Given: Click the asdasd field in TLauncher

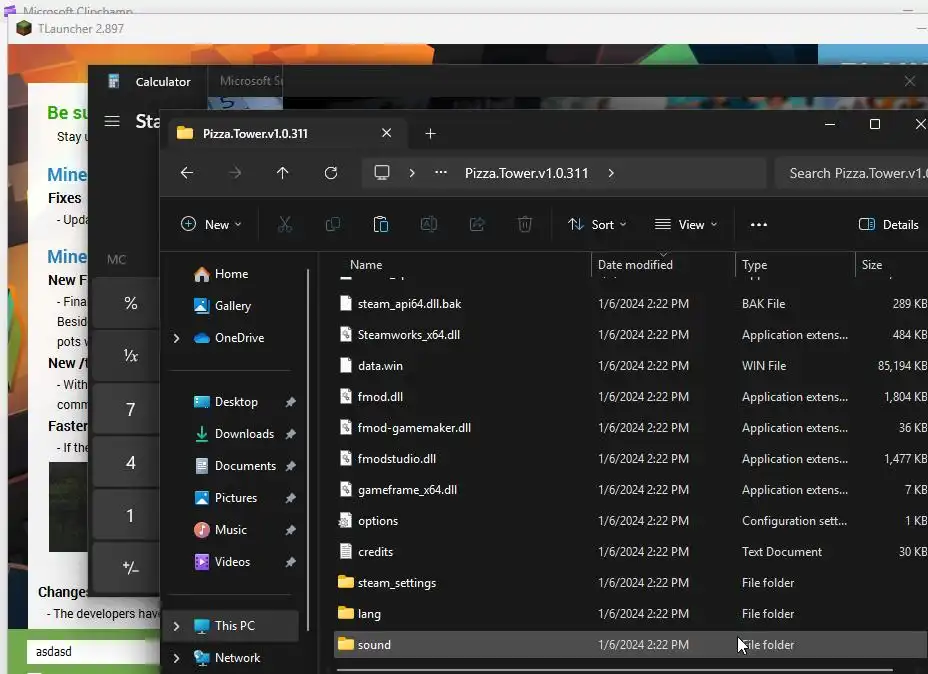Looking at the screenshot, I should click(x=92, y=652).
